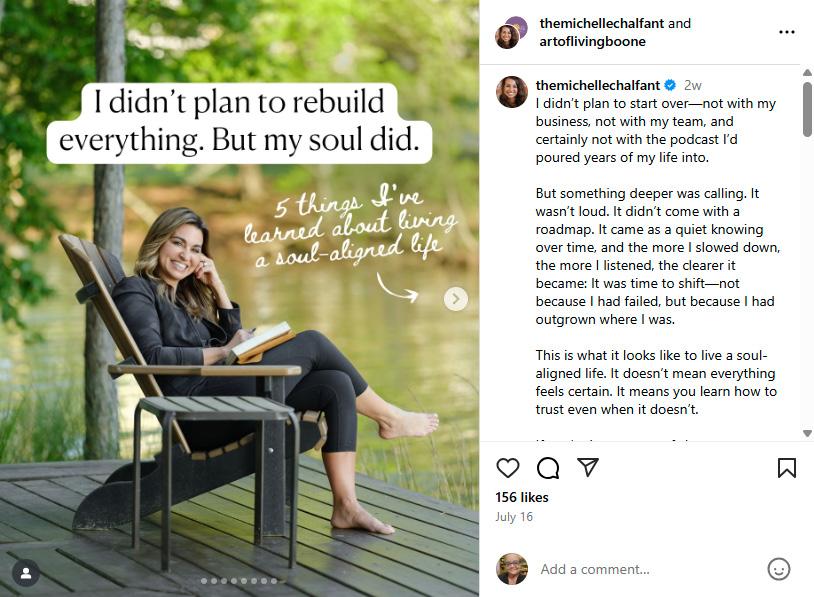
Task: Click the Add a comment field
Action: 640,569
